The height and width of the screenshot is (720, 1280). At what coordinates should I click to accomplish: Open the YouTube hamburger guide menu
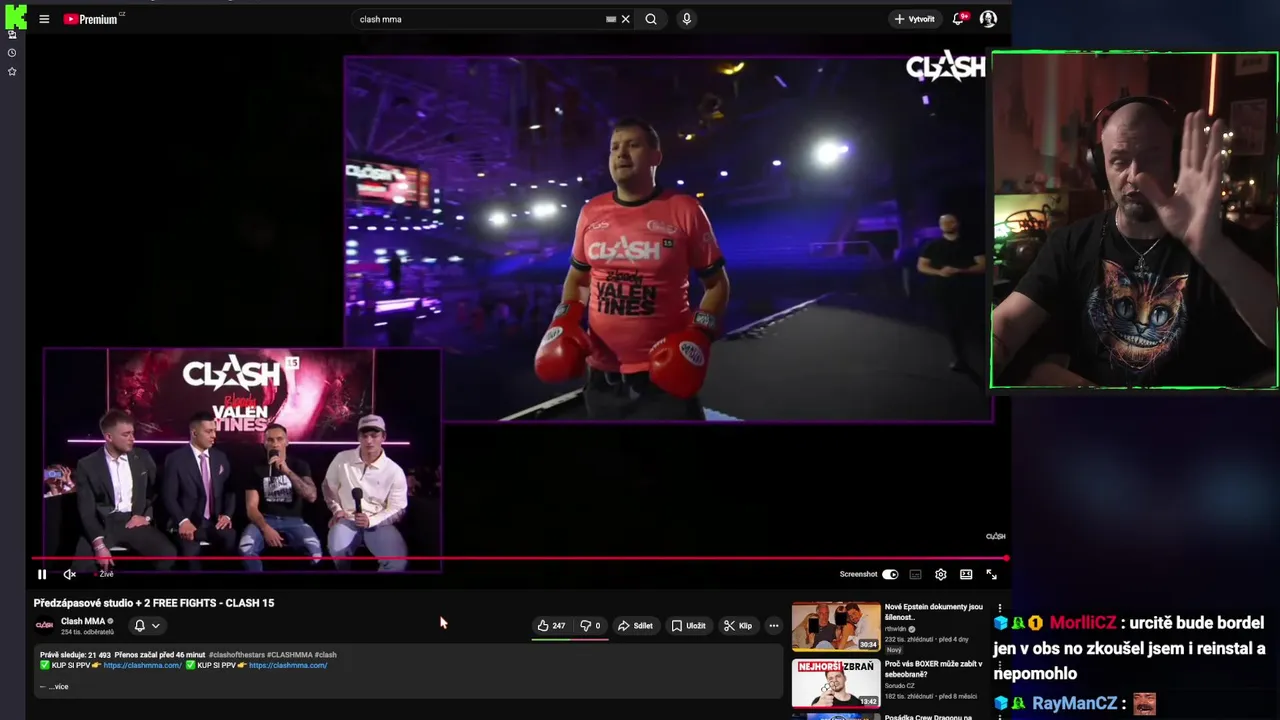[x=44, y=19]
